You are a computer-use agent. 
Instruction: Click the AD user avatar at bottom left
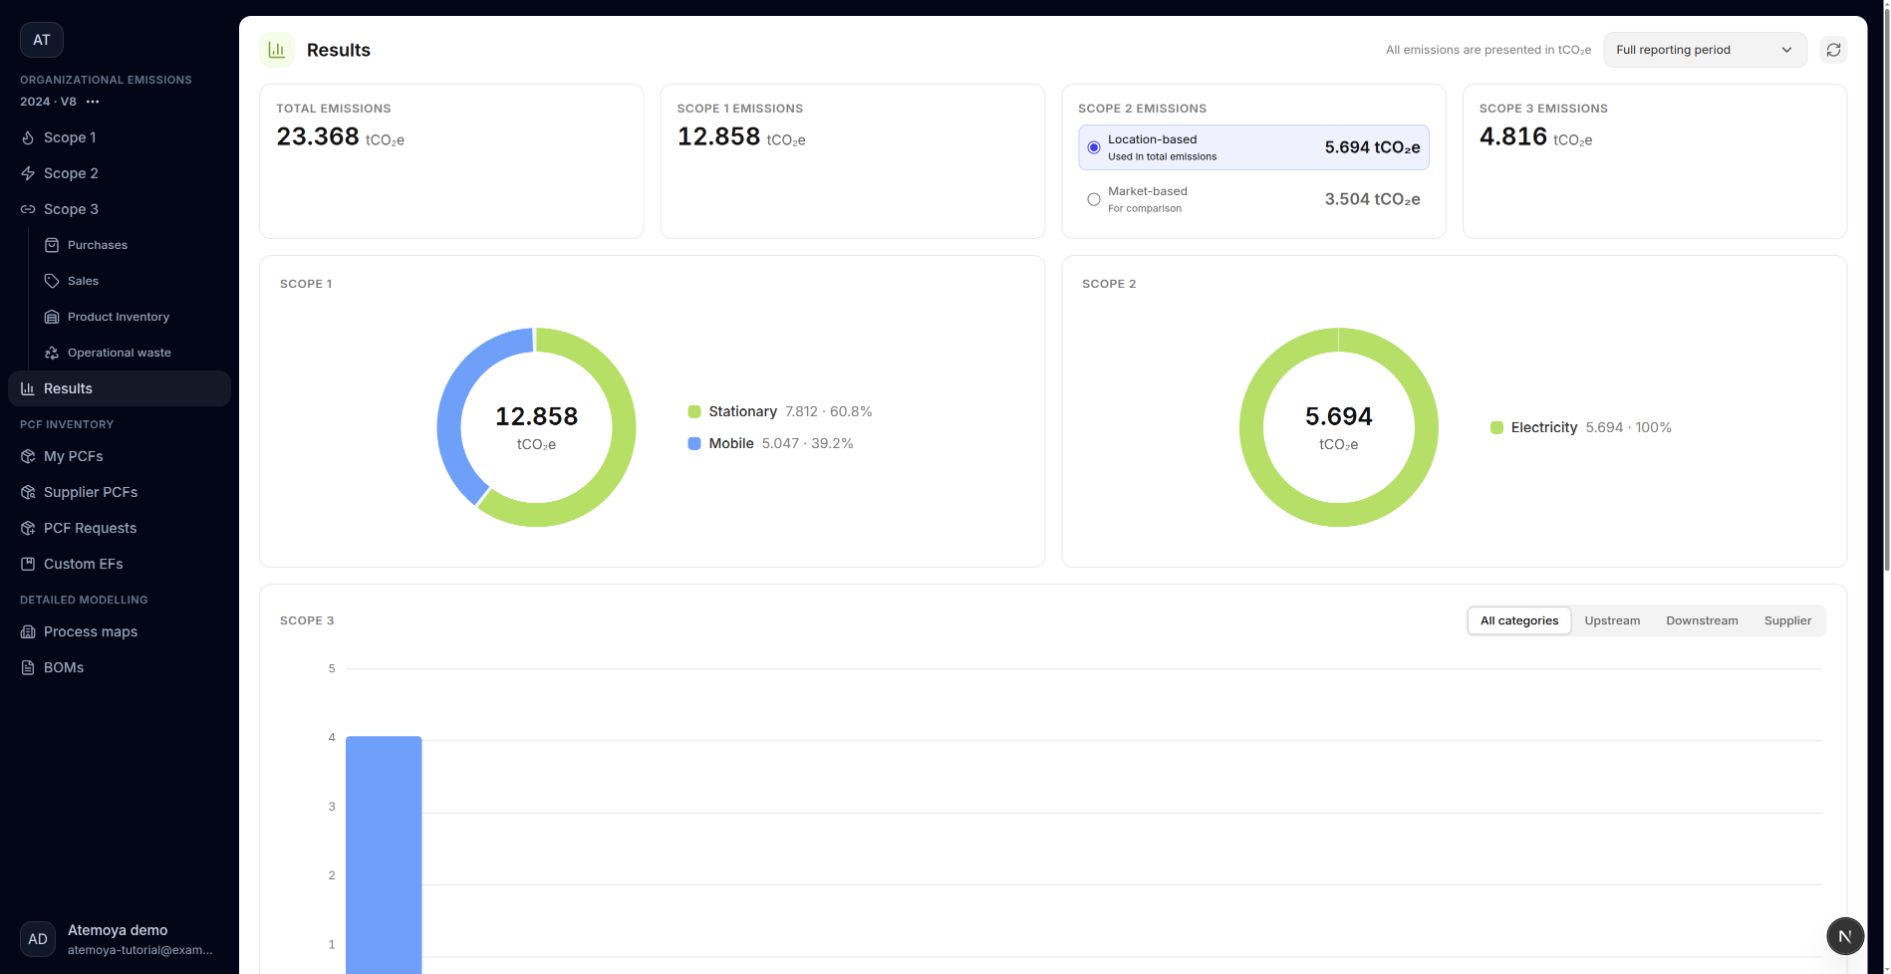click(38, 939)
